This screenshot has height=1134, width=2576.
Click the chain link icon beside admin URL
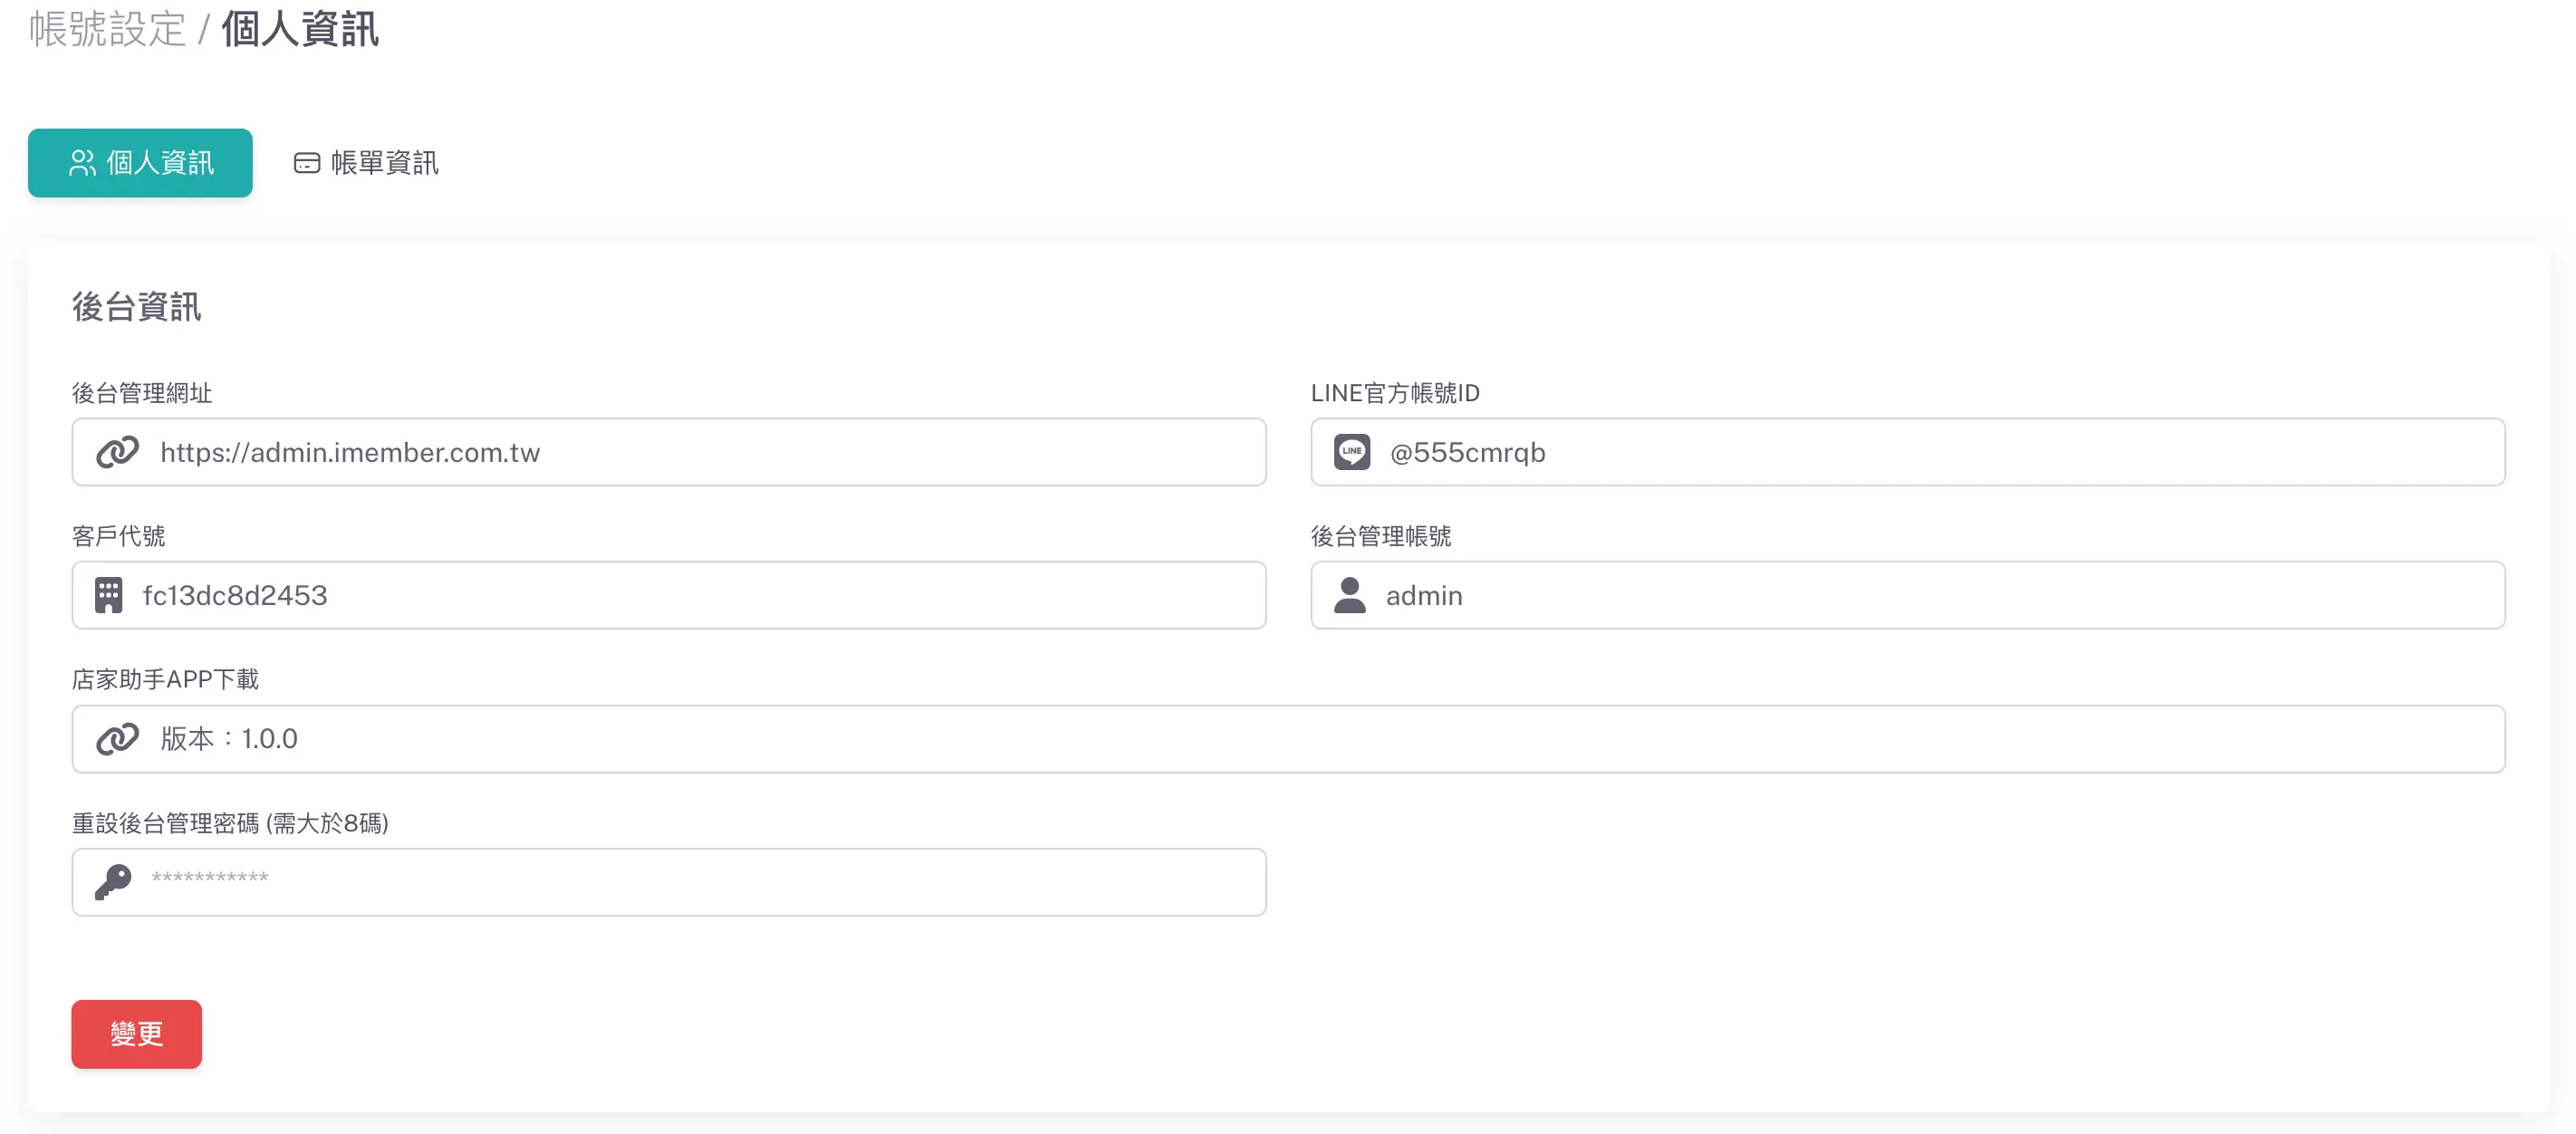(117, 452)
